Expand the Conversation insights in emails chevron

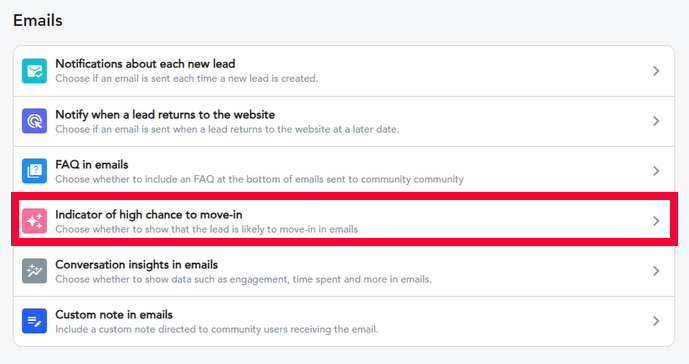656,271
